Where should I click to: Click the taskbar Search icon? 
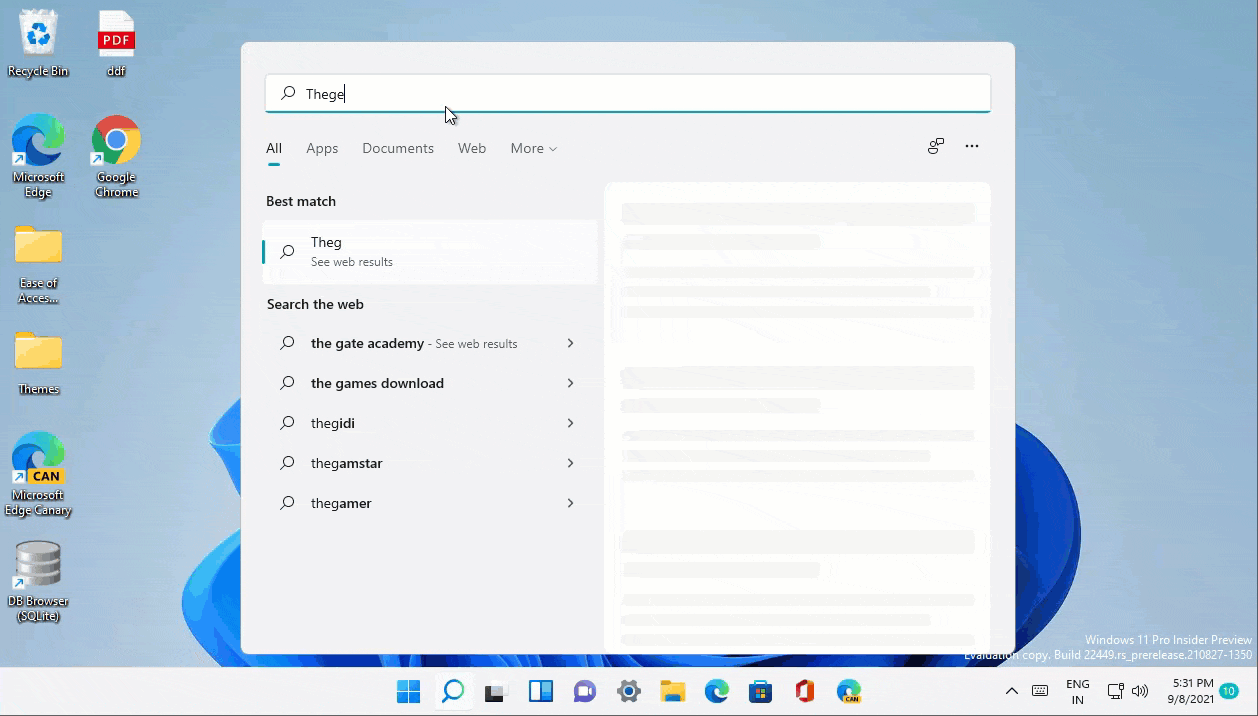pos(452,691)
